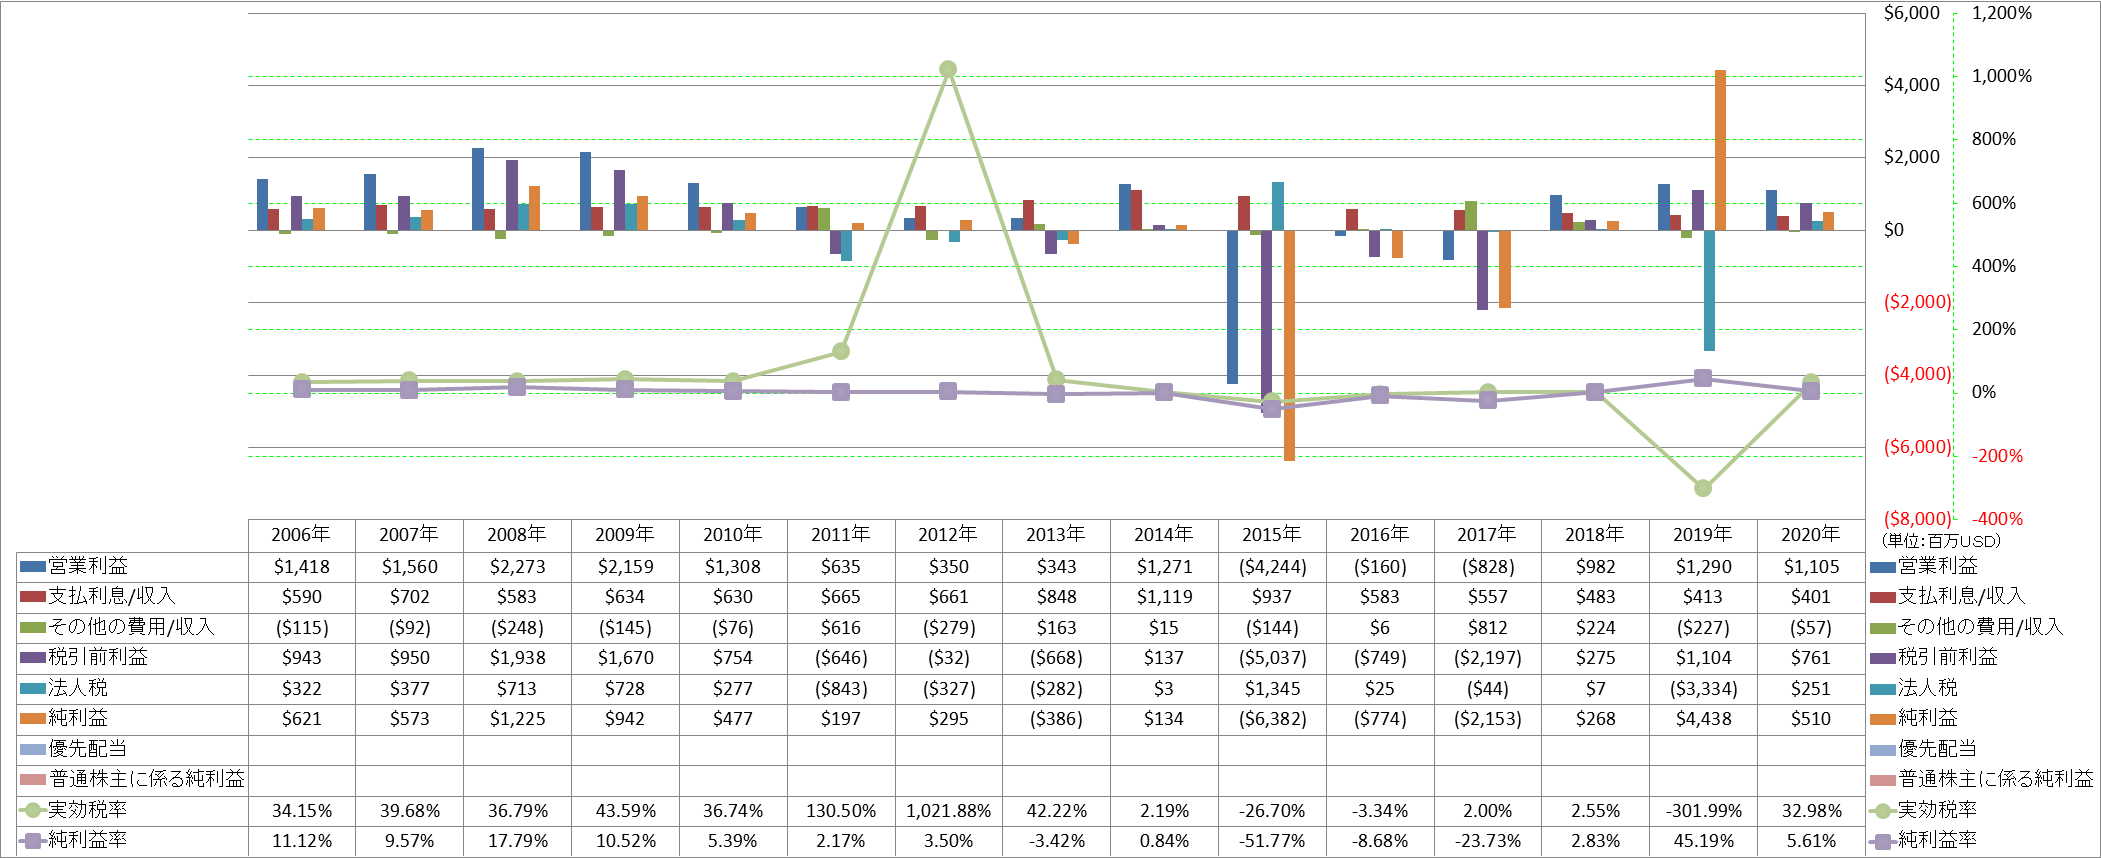
Task: Select the 2008年 blue 営業利益 bar
Action: (478, 189)
